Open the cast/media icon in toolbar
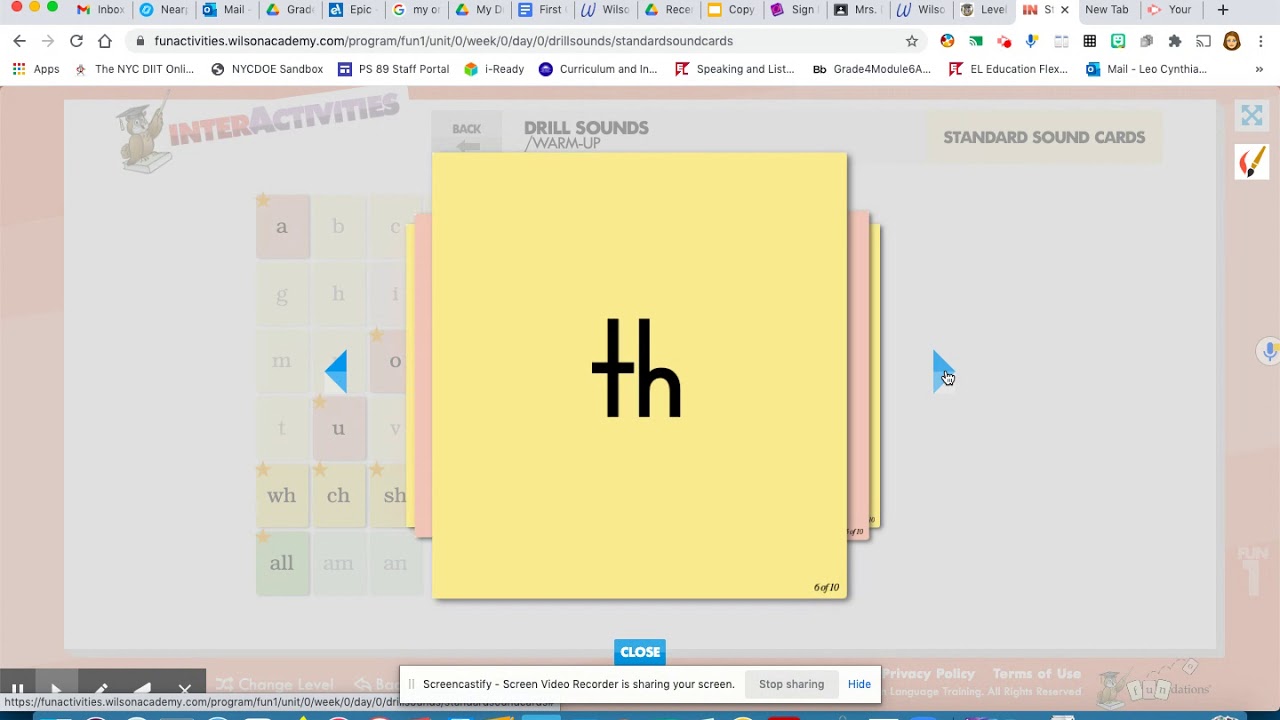The height and width of the screenshot is (720, 1280). tap(1204, 41)
